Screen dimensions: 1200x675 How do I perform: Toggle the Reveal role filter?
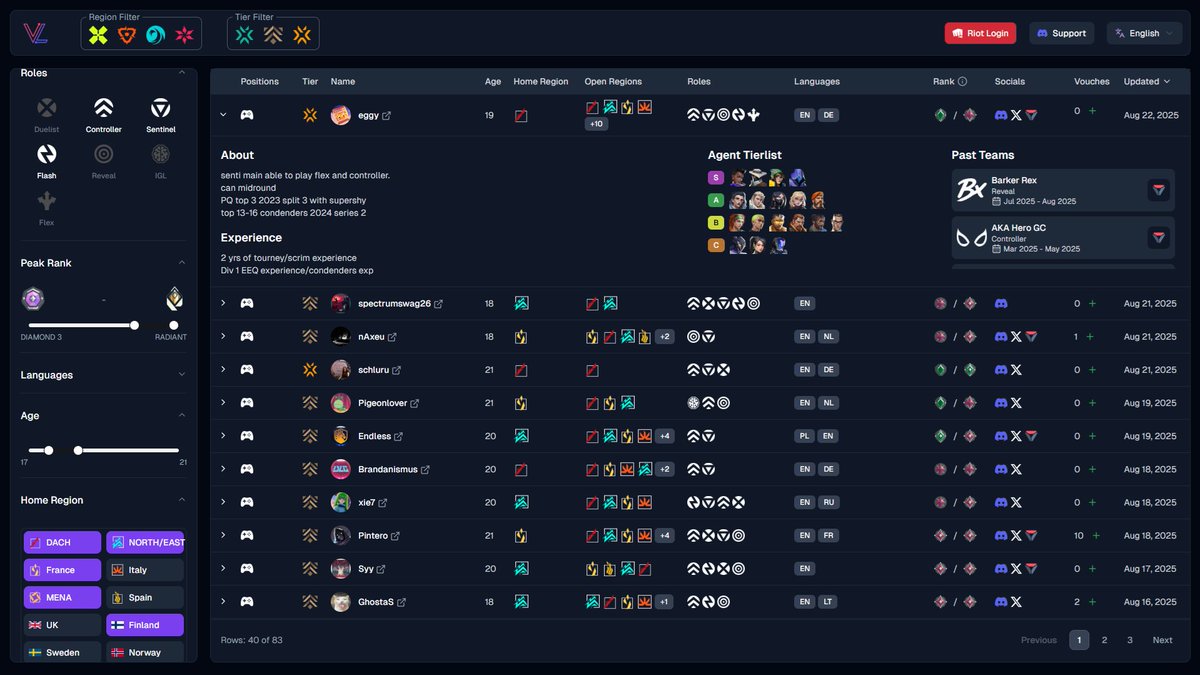coord(104,161)
